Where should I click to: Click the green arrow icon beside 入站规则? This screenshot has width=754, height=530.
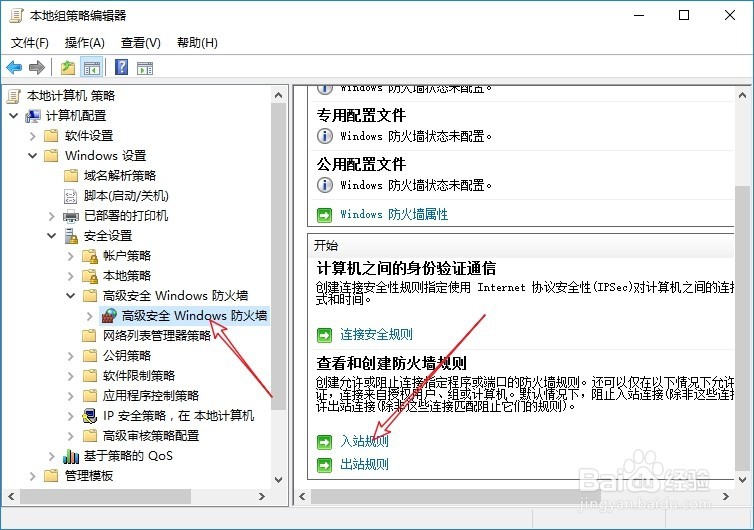(x=325, y=442)
